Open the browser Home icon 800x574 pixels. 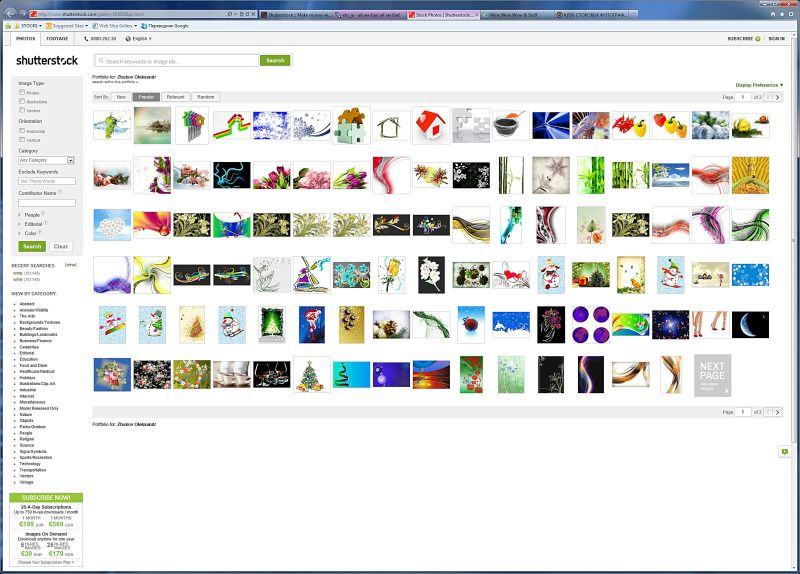pos(773,14)
